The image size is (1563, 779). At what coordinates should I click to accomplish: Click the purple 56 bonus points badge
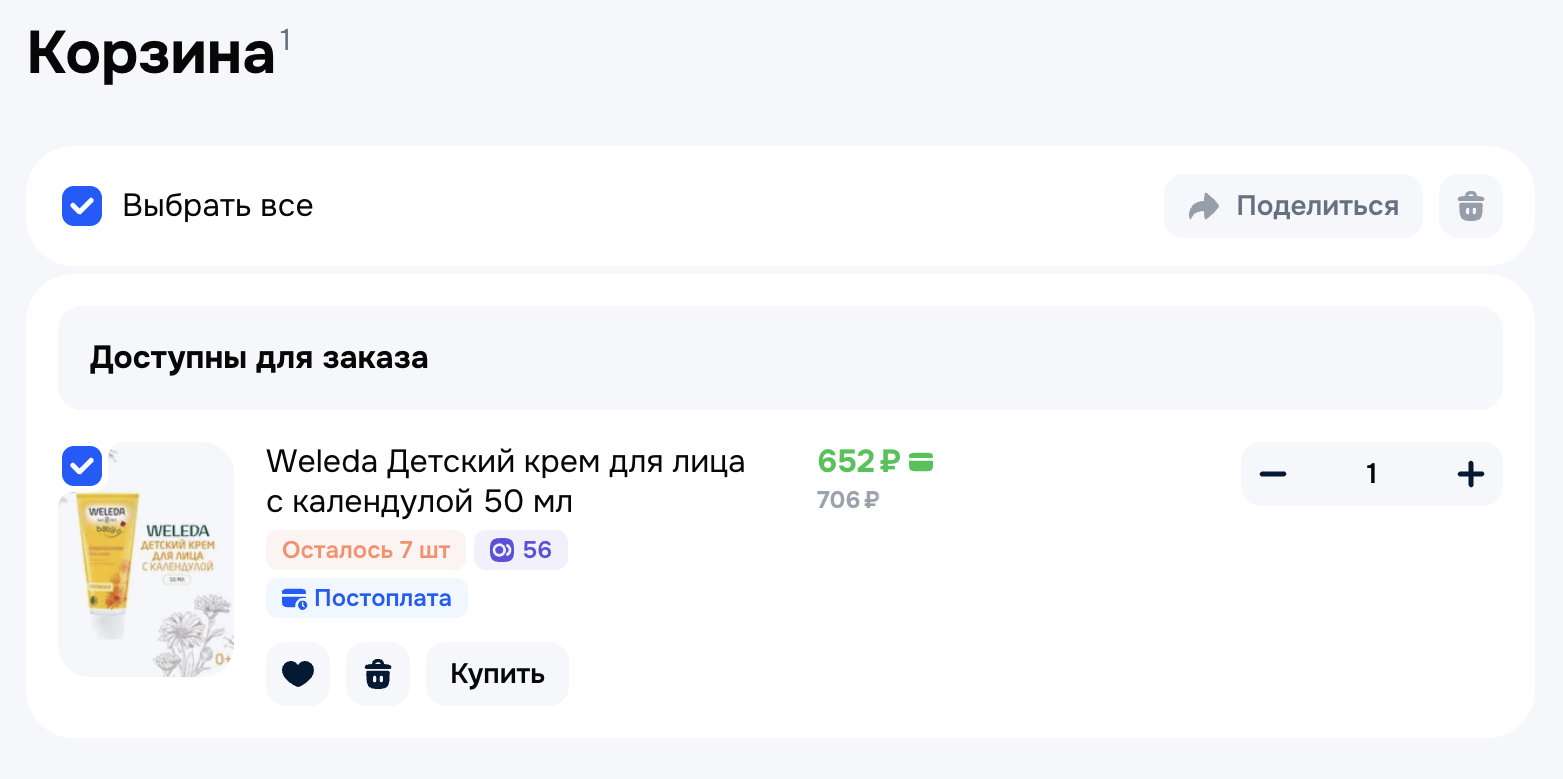tap(521, 550)
